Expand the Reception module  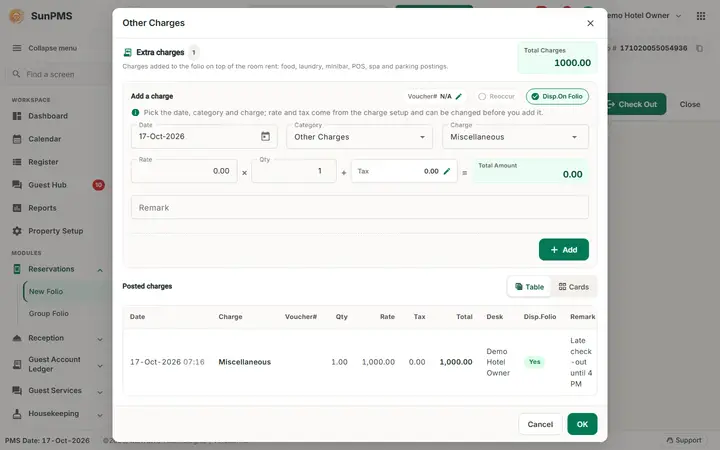(100, 339)
